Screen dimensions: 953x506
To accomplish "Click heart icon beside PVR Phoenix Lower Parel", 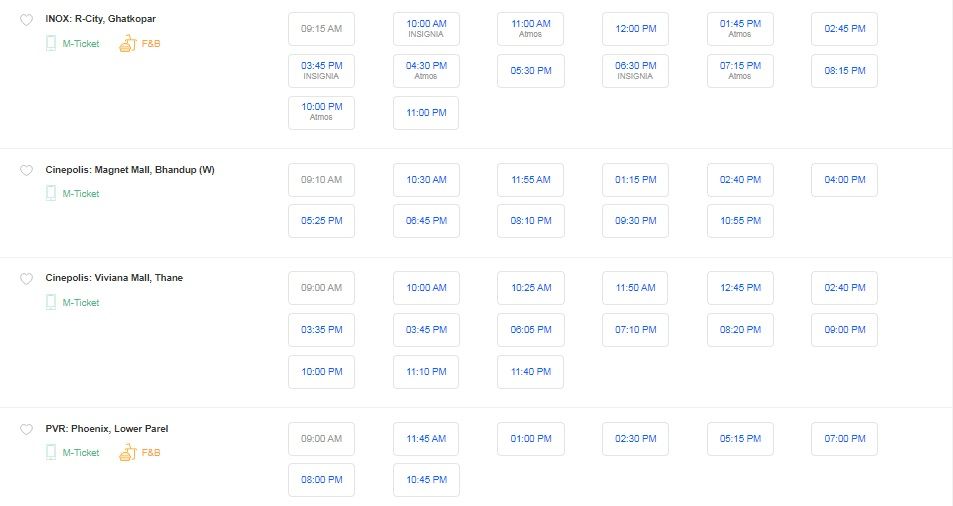I will click(x=26, y=429).
